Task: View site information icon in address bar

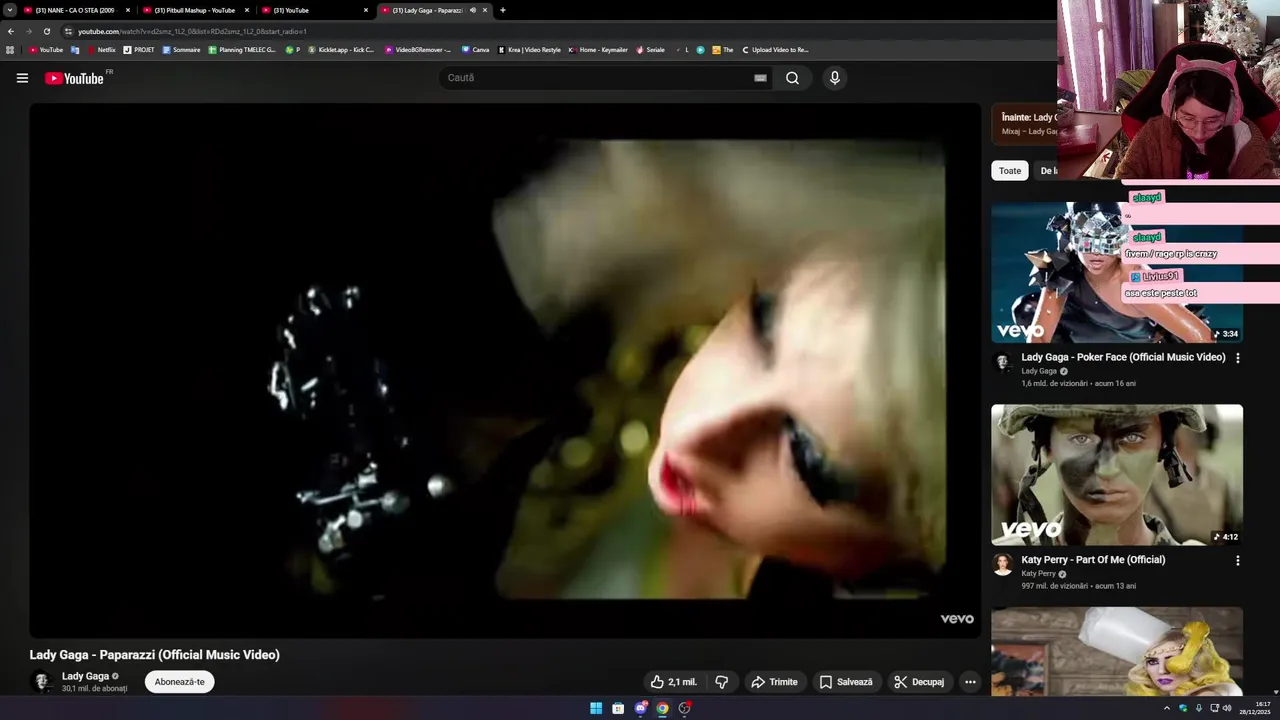Action: coord(68,31)
